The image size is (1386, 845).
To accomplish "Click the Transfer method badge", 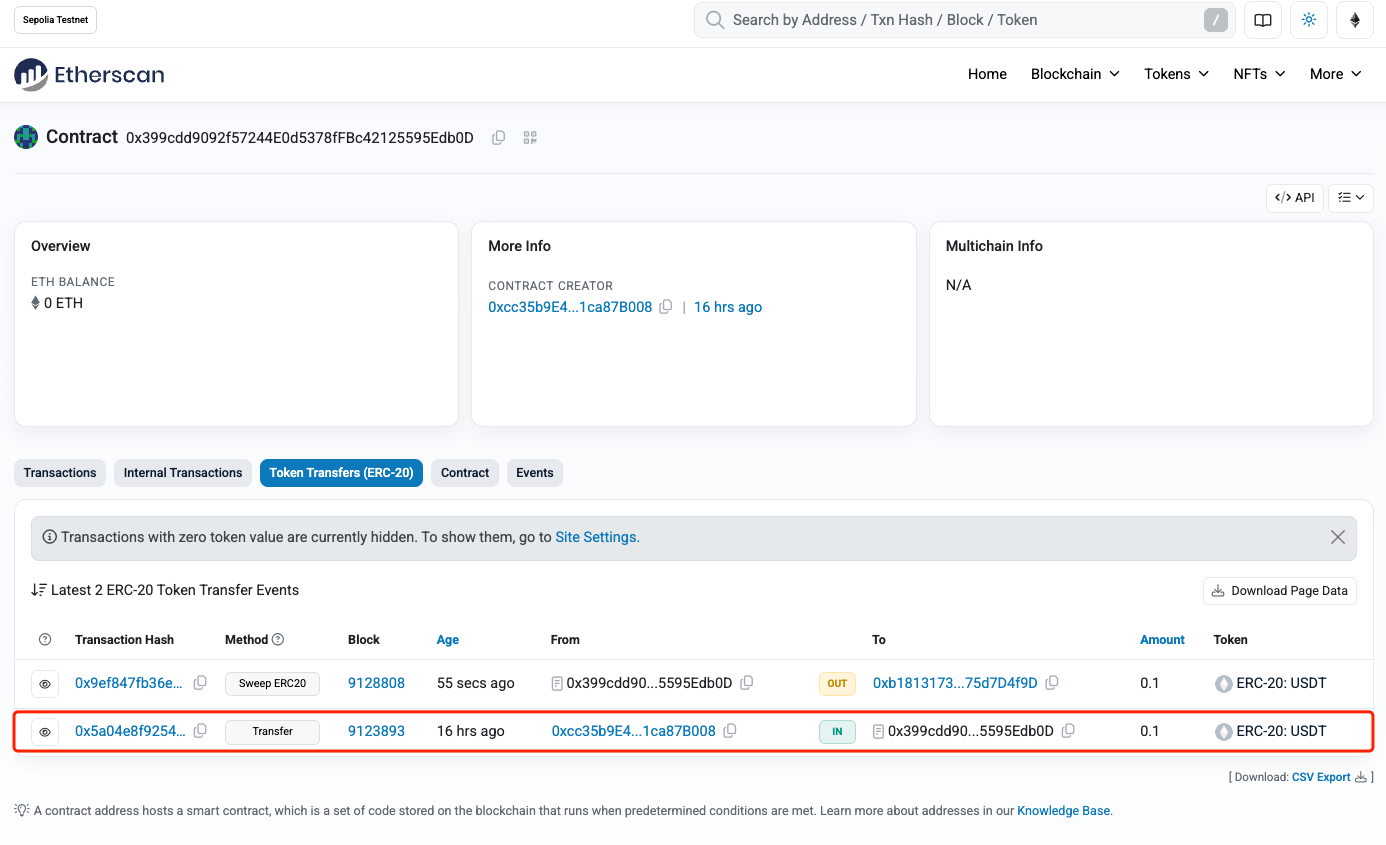I will click(x=272, y=732).
